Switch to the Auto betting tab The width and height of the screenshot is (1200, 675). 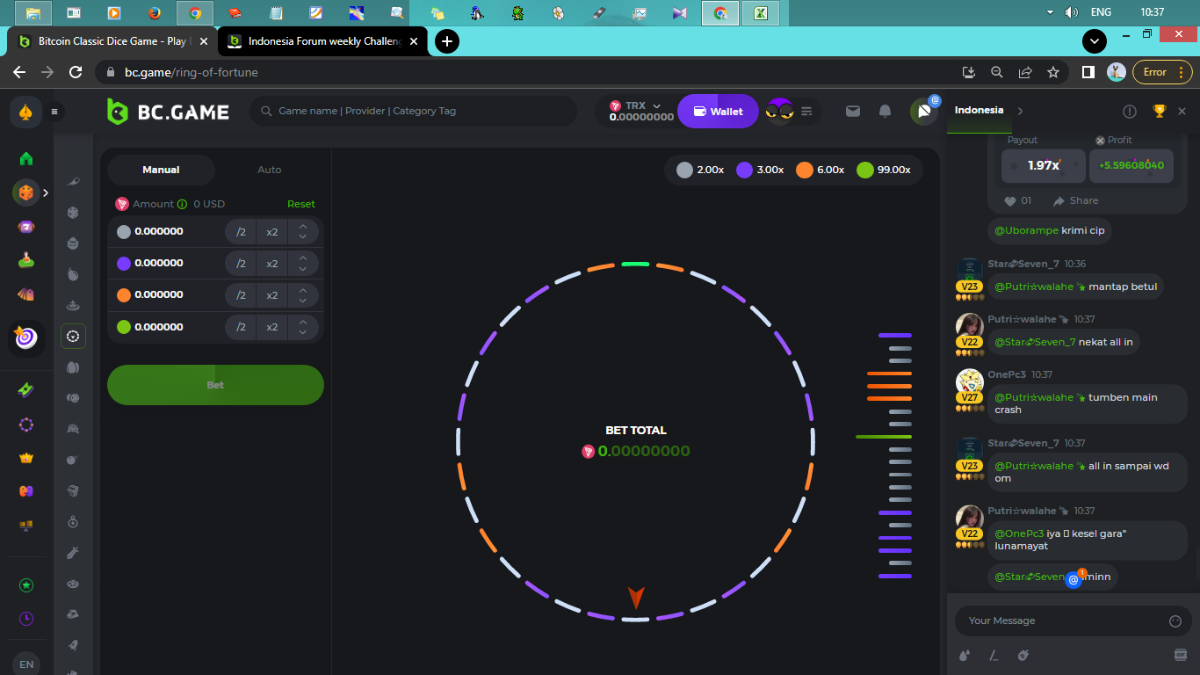269,170
